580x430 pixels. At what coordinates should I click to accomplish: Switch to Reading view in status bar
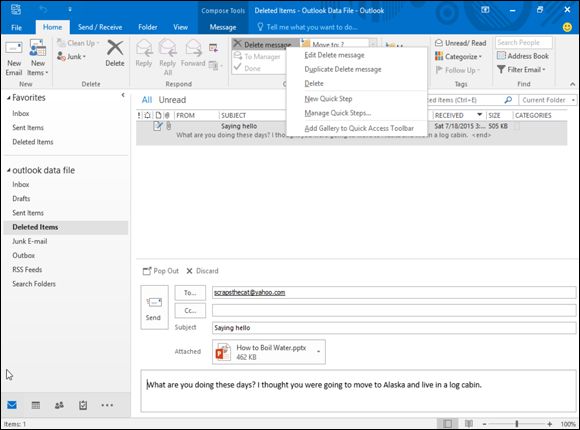coord(469,424)
